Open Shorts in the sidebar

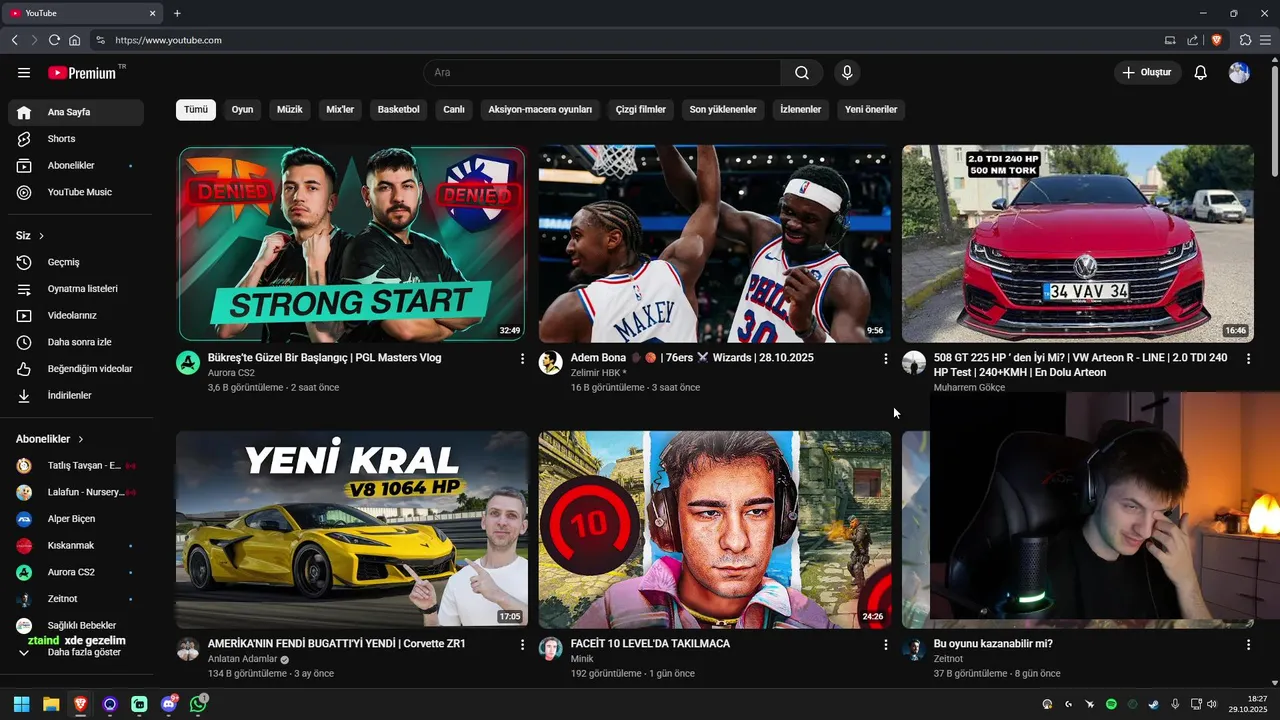click(76, 139)
